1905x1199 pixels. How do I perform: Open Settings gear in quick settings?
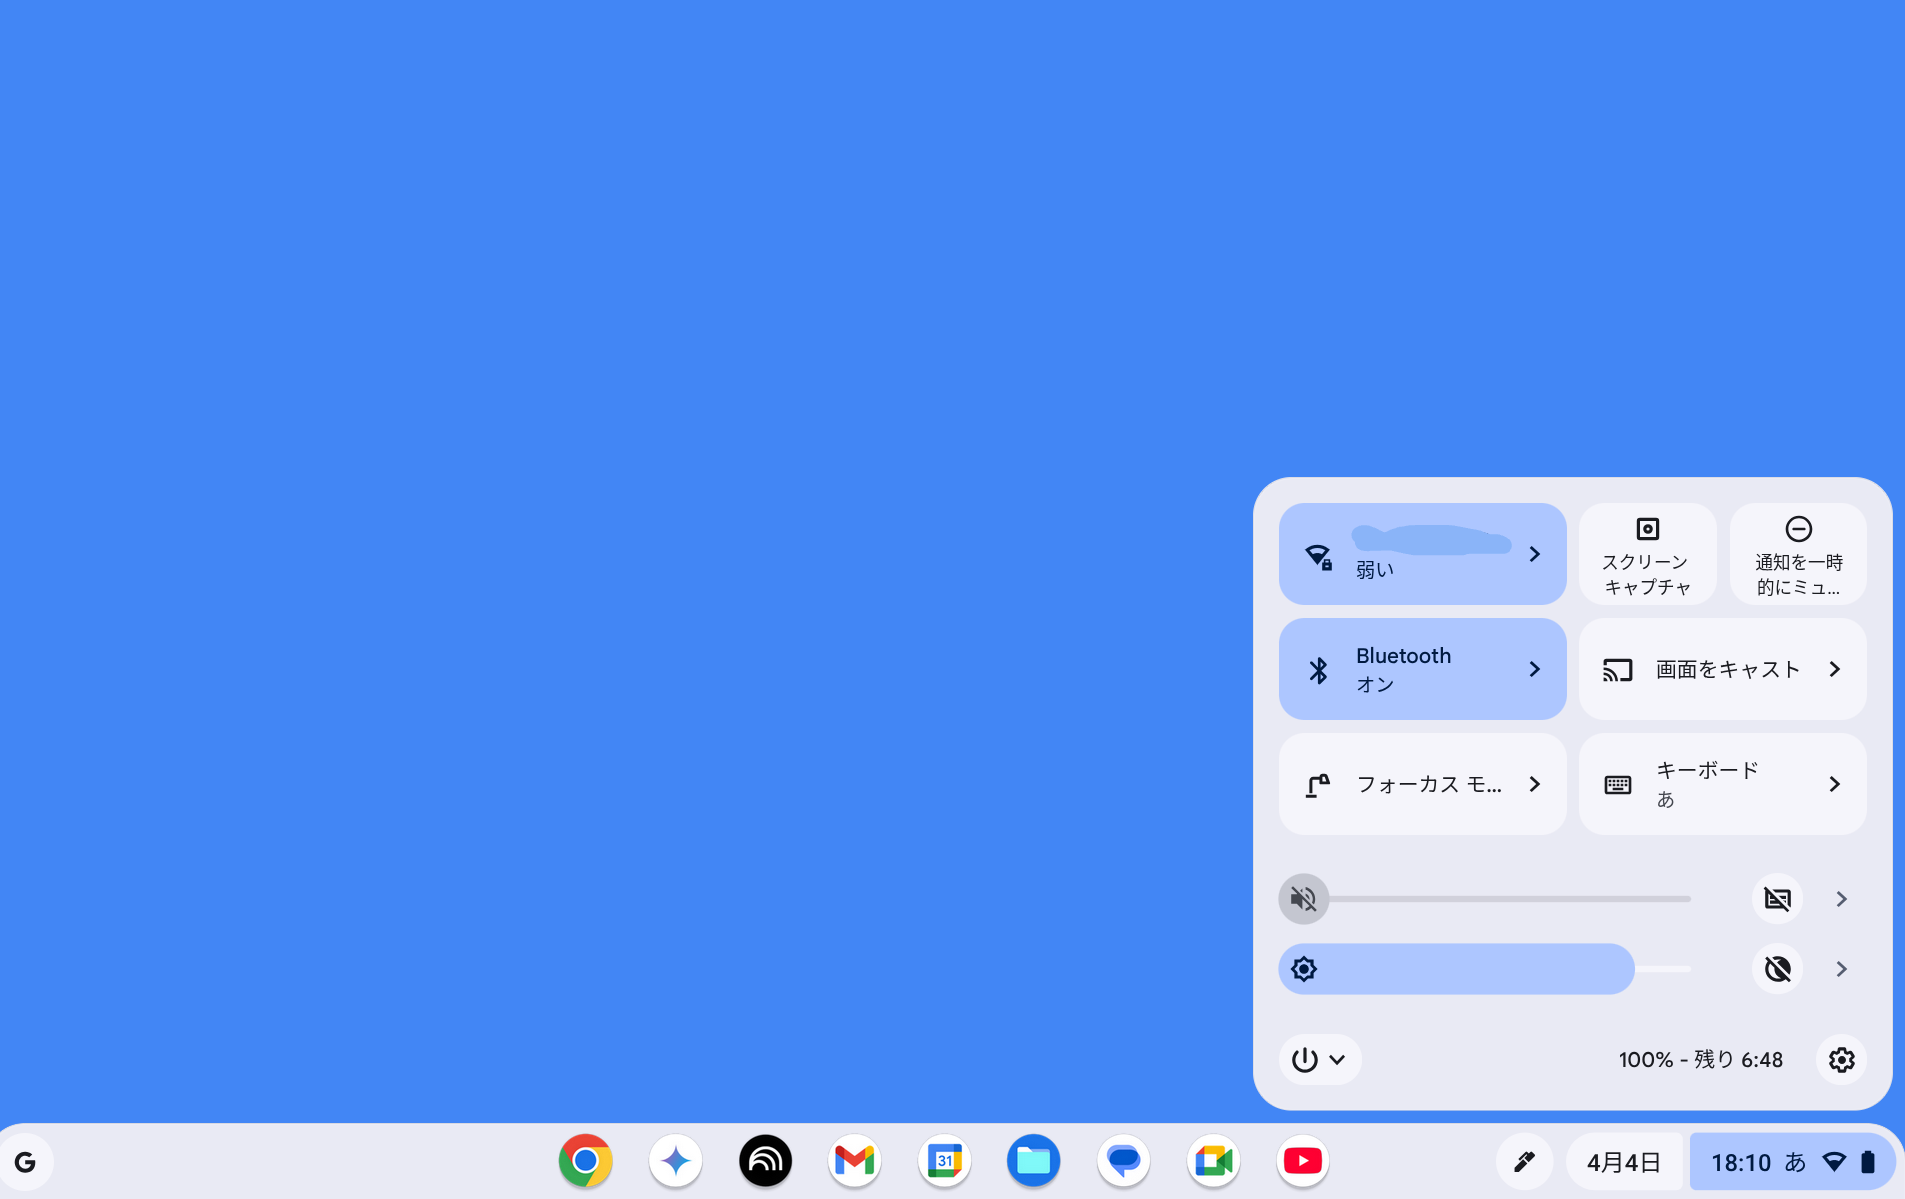1841,1059
